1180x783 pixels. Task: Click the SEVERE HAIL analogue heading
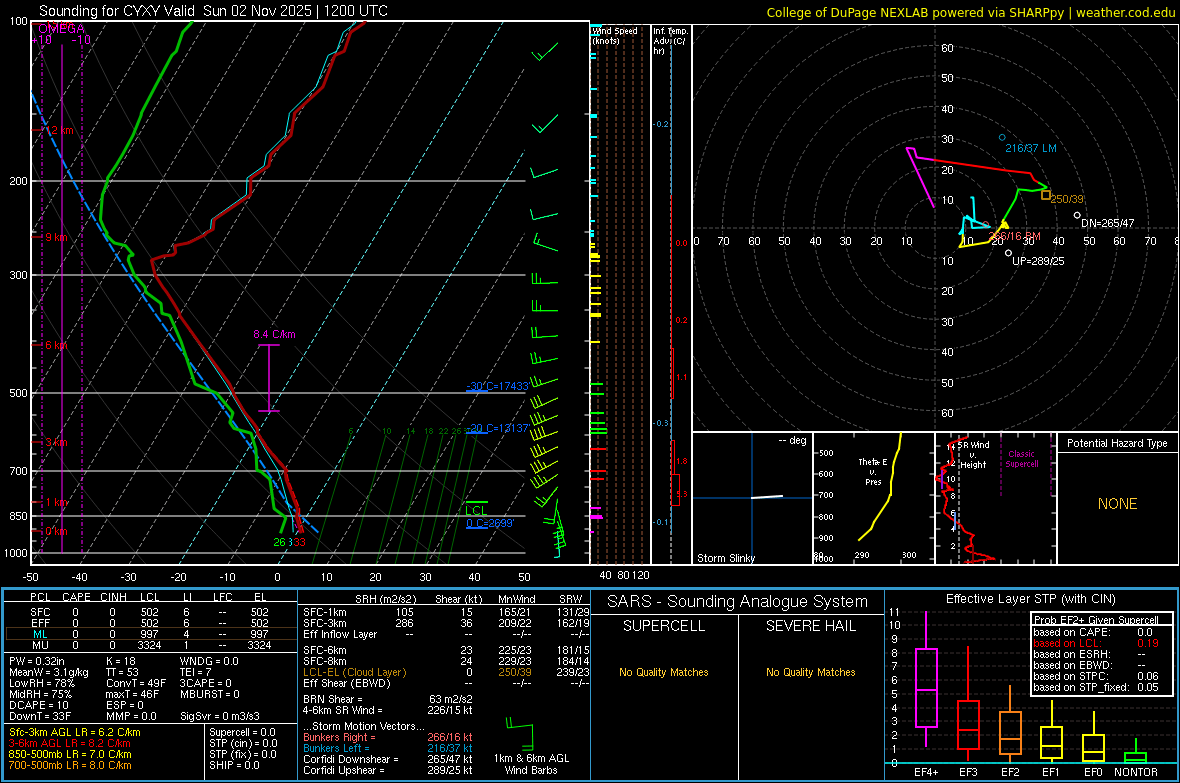[x=810, y=626]
